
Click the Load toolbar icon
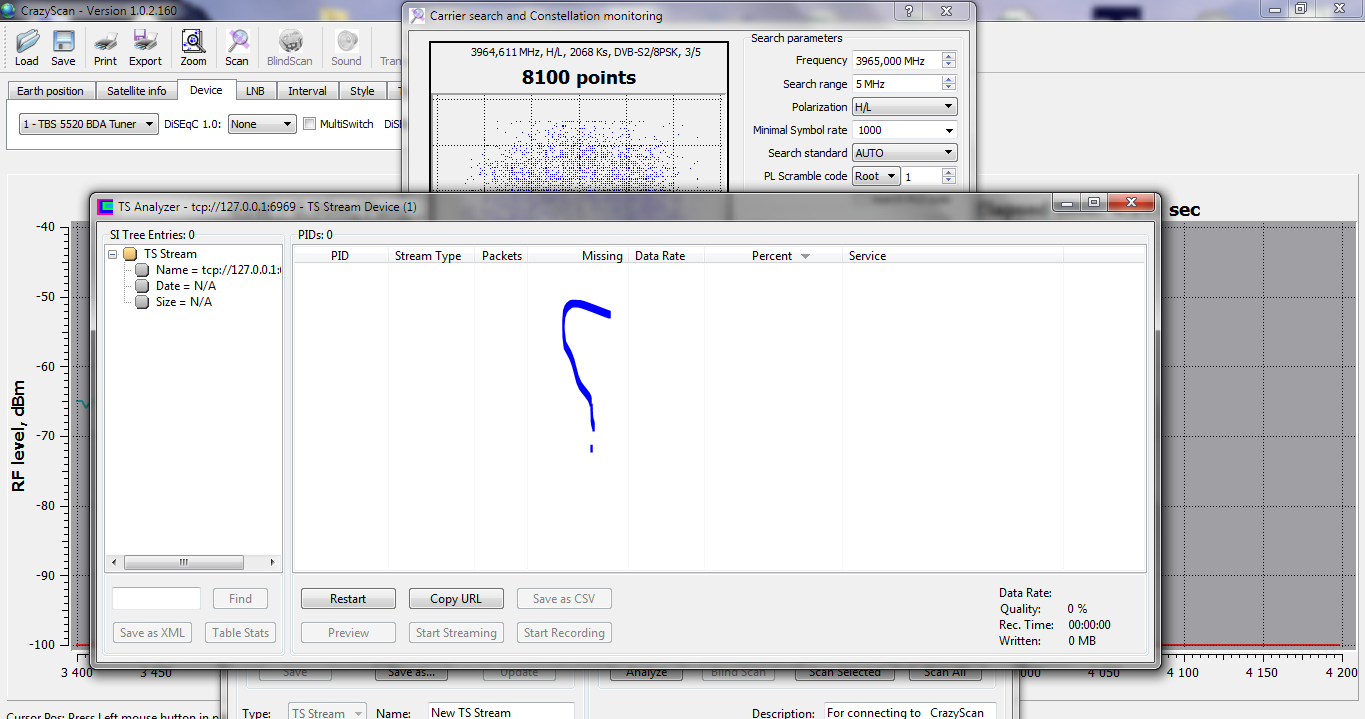(x=27, y=42)
